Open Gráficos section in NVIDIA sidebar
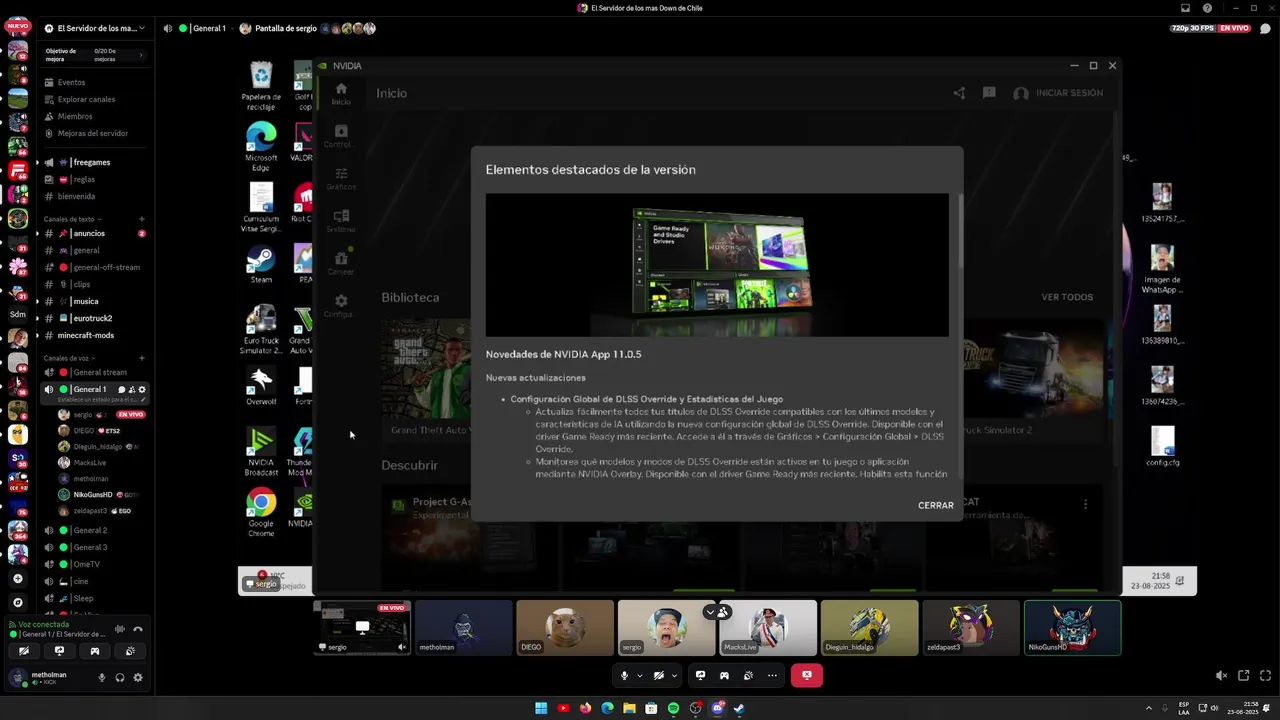This screenshot has width=1280, height=720. tap(341, 179)
